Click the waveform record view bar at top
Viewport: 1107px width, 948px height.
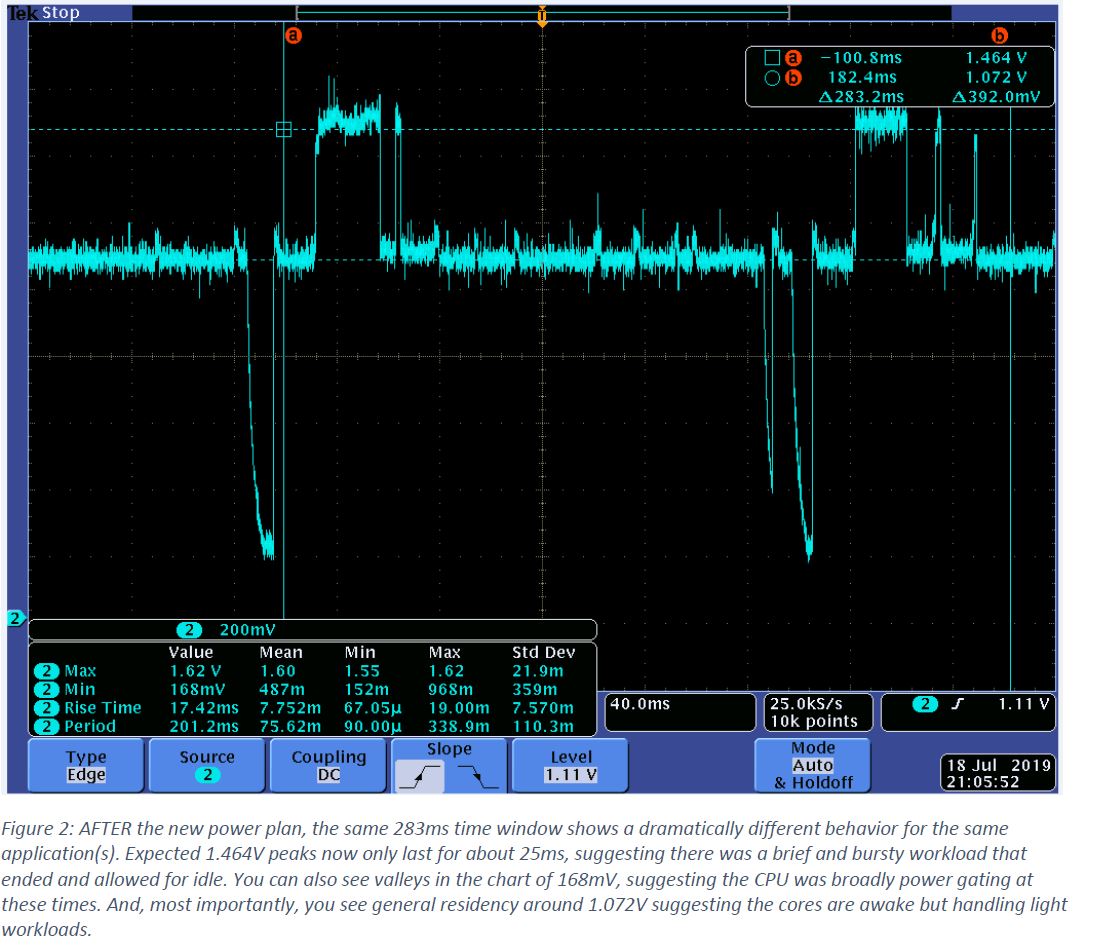click(x=542, y=12)
